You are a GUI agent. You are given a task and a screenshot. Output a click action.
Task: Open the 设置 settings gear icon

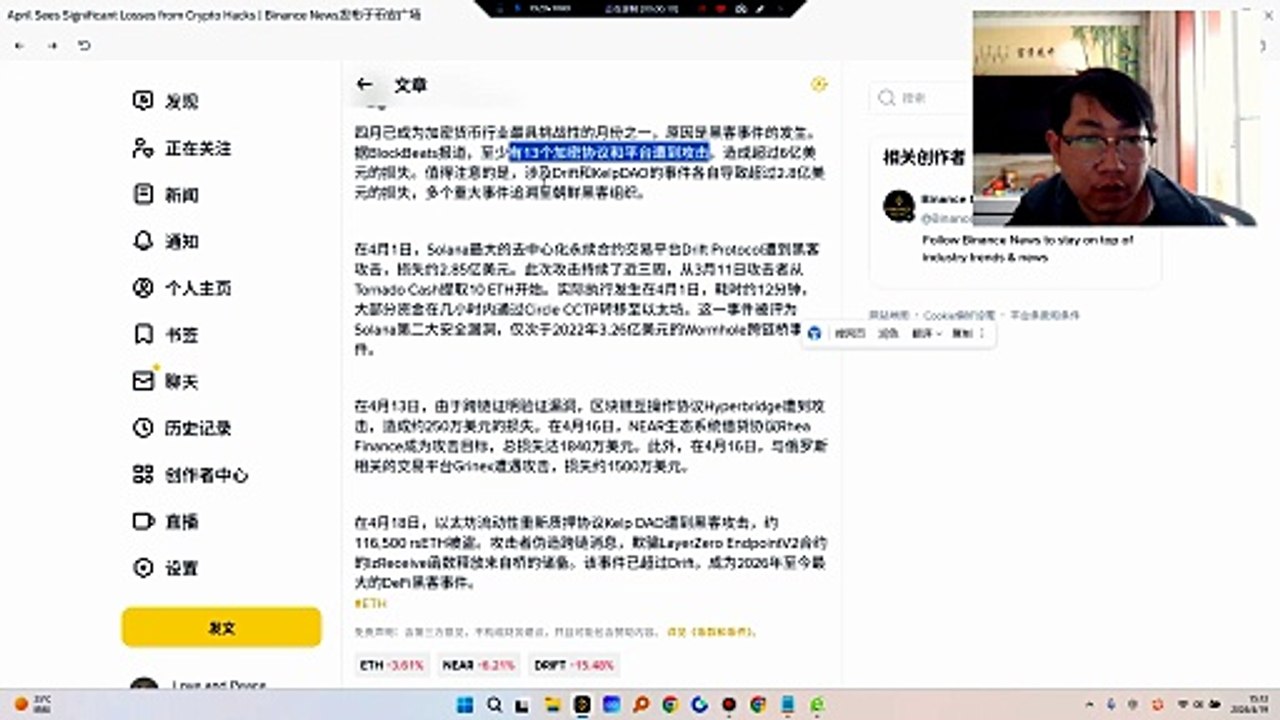tap(143, 568)
